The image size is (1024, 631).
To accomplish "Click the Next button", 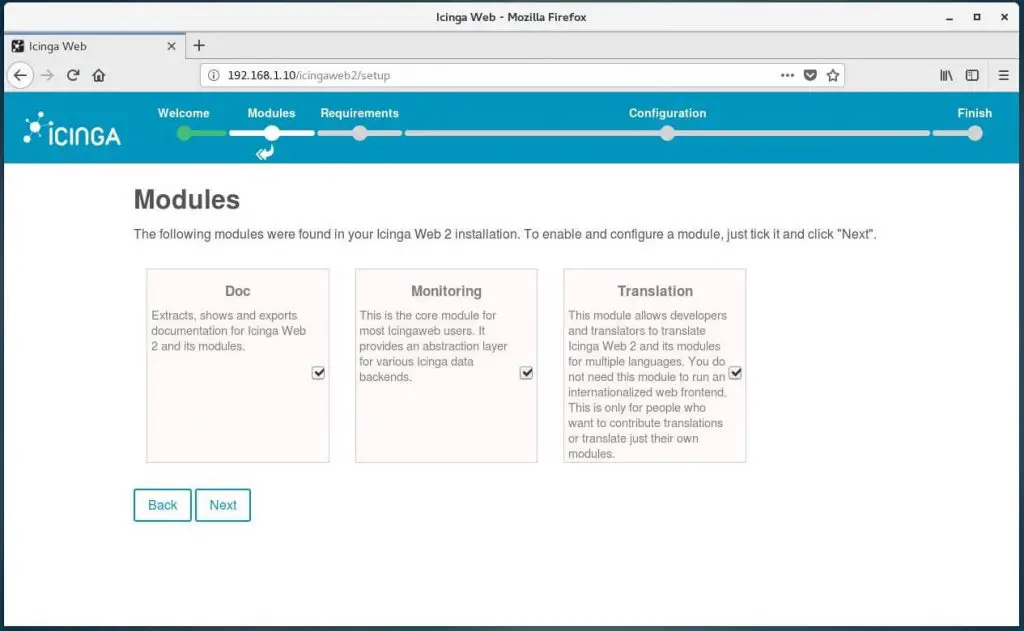I will pyautogui.click(x=223, y=505).
